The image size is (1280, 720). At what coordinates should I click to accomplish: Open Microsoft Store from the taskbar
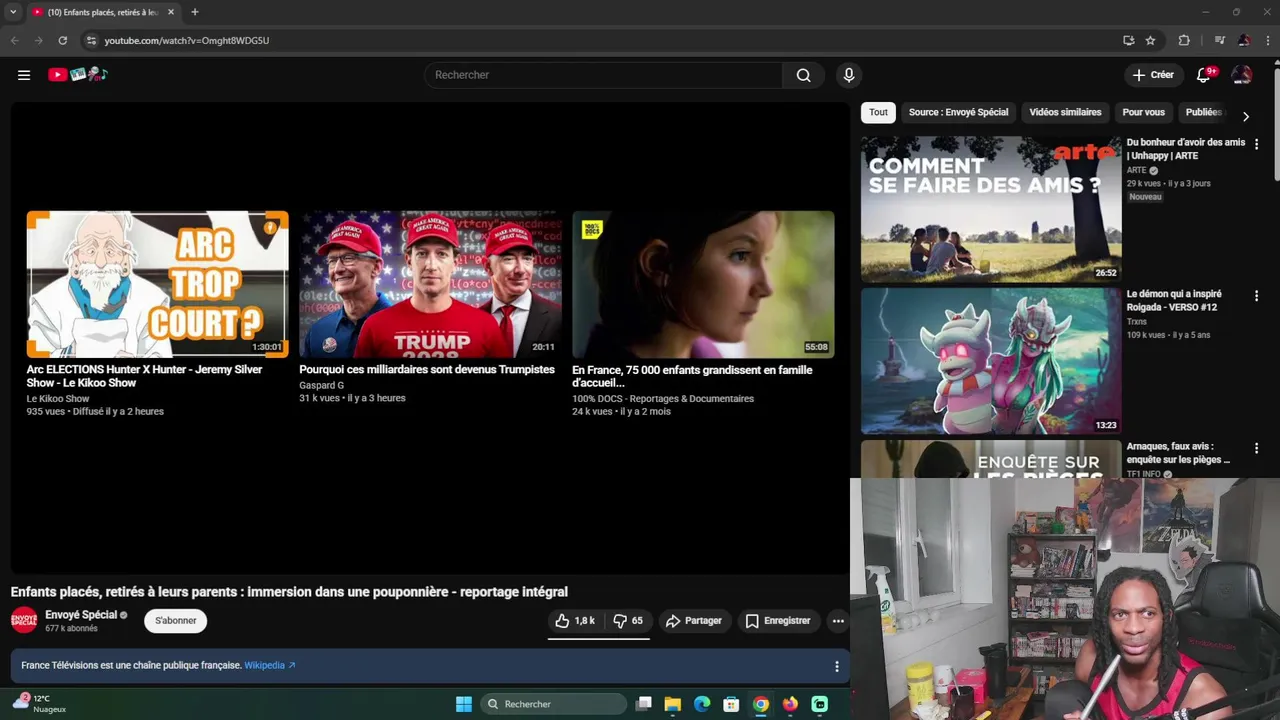[731, 704]
